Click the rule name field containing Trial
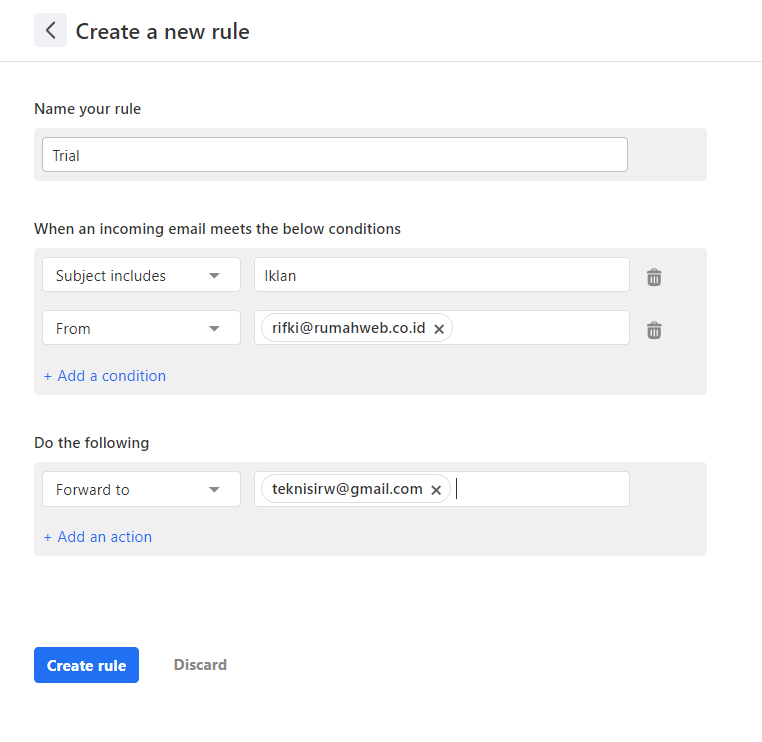The image size is (762, 742). click(335, 155)
